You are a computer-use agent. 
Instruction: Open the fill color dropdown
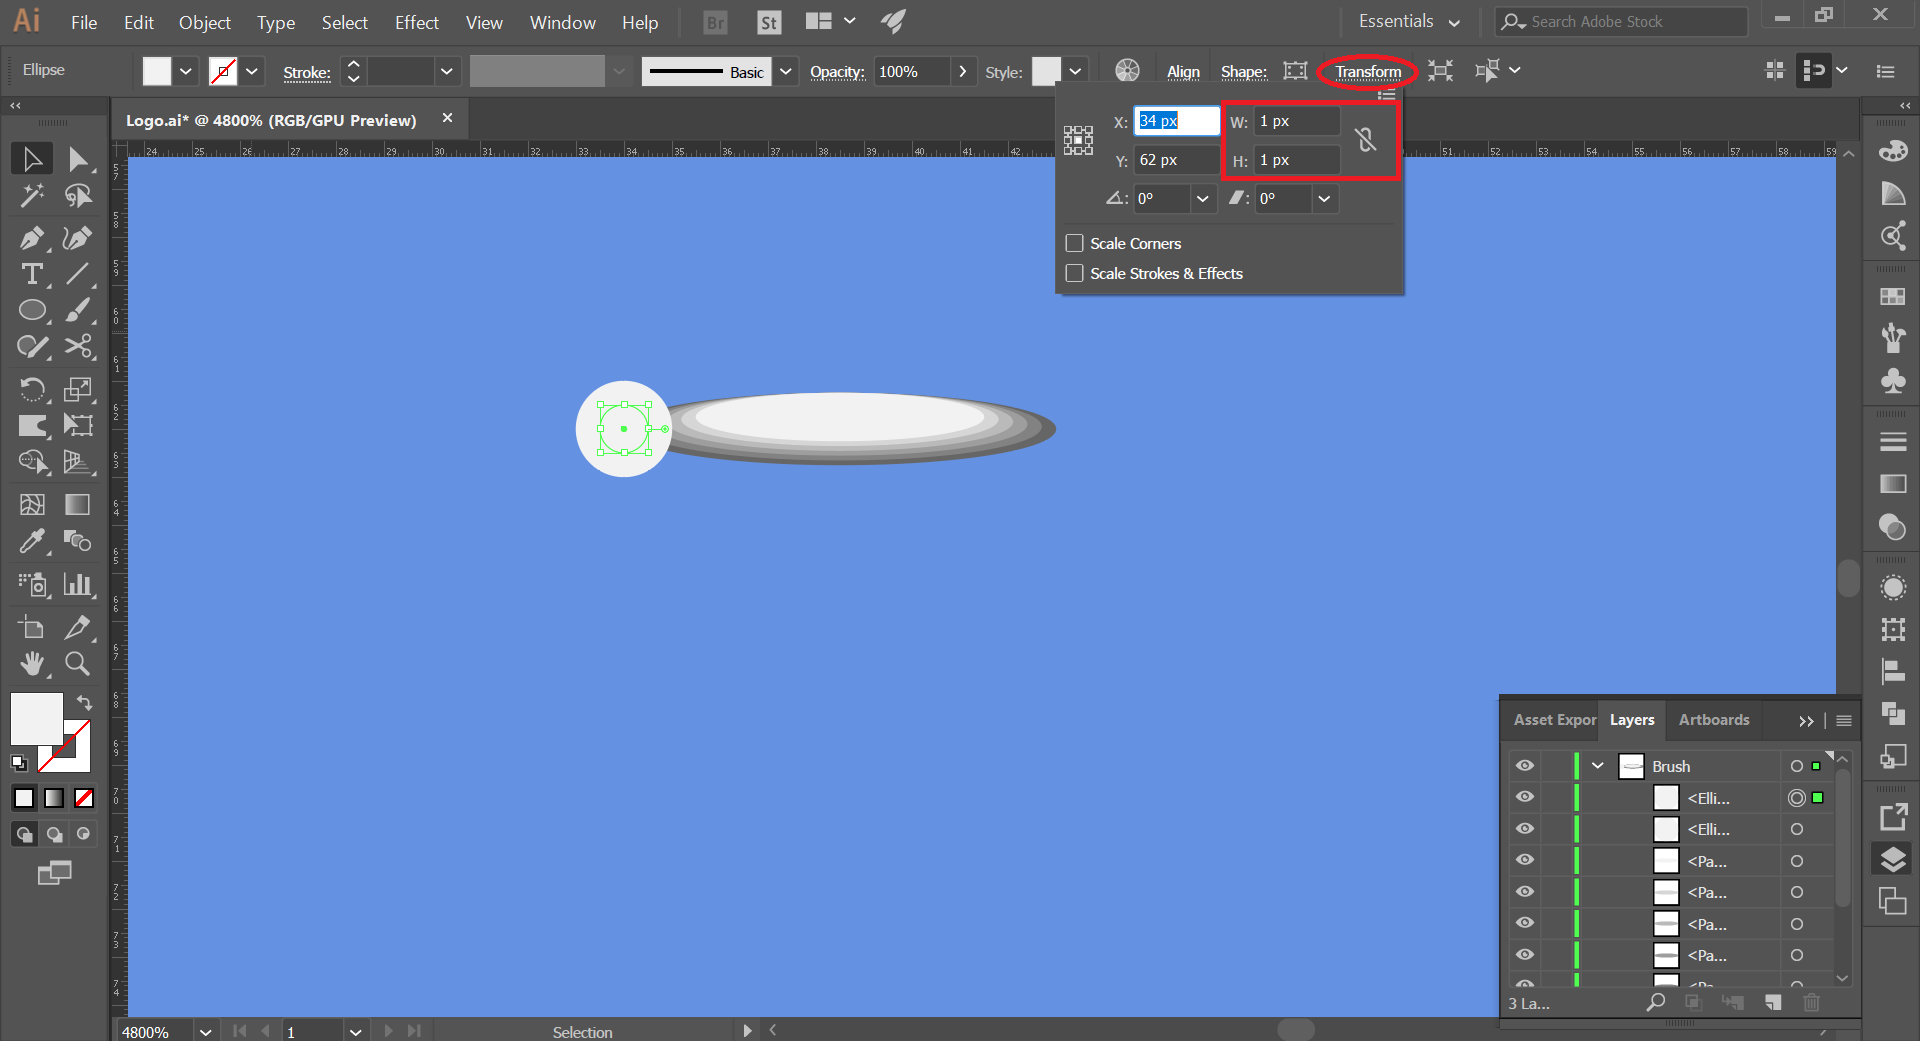click(185, 71)
